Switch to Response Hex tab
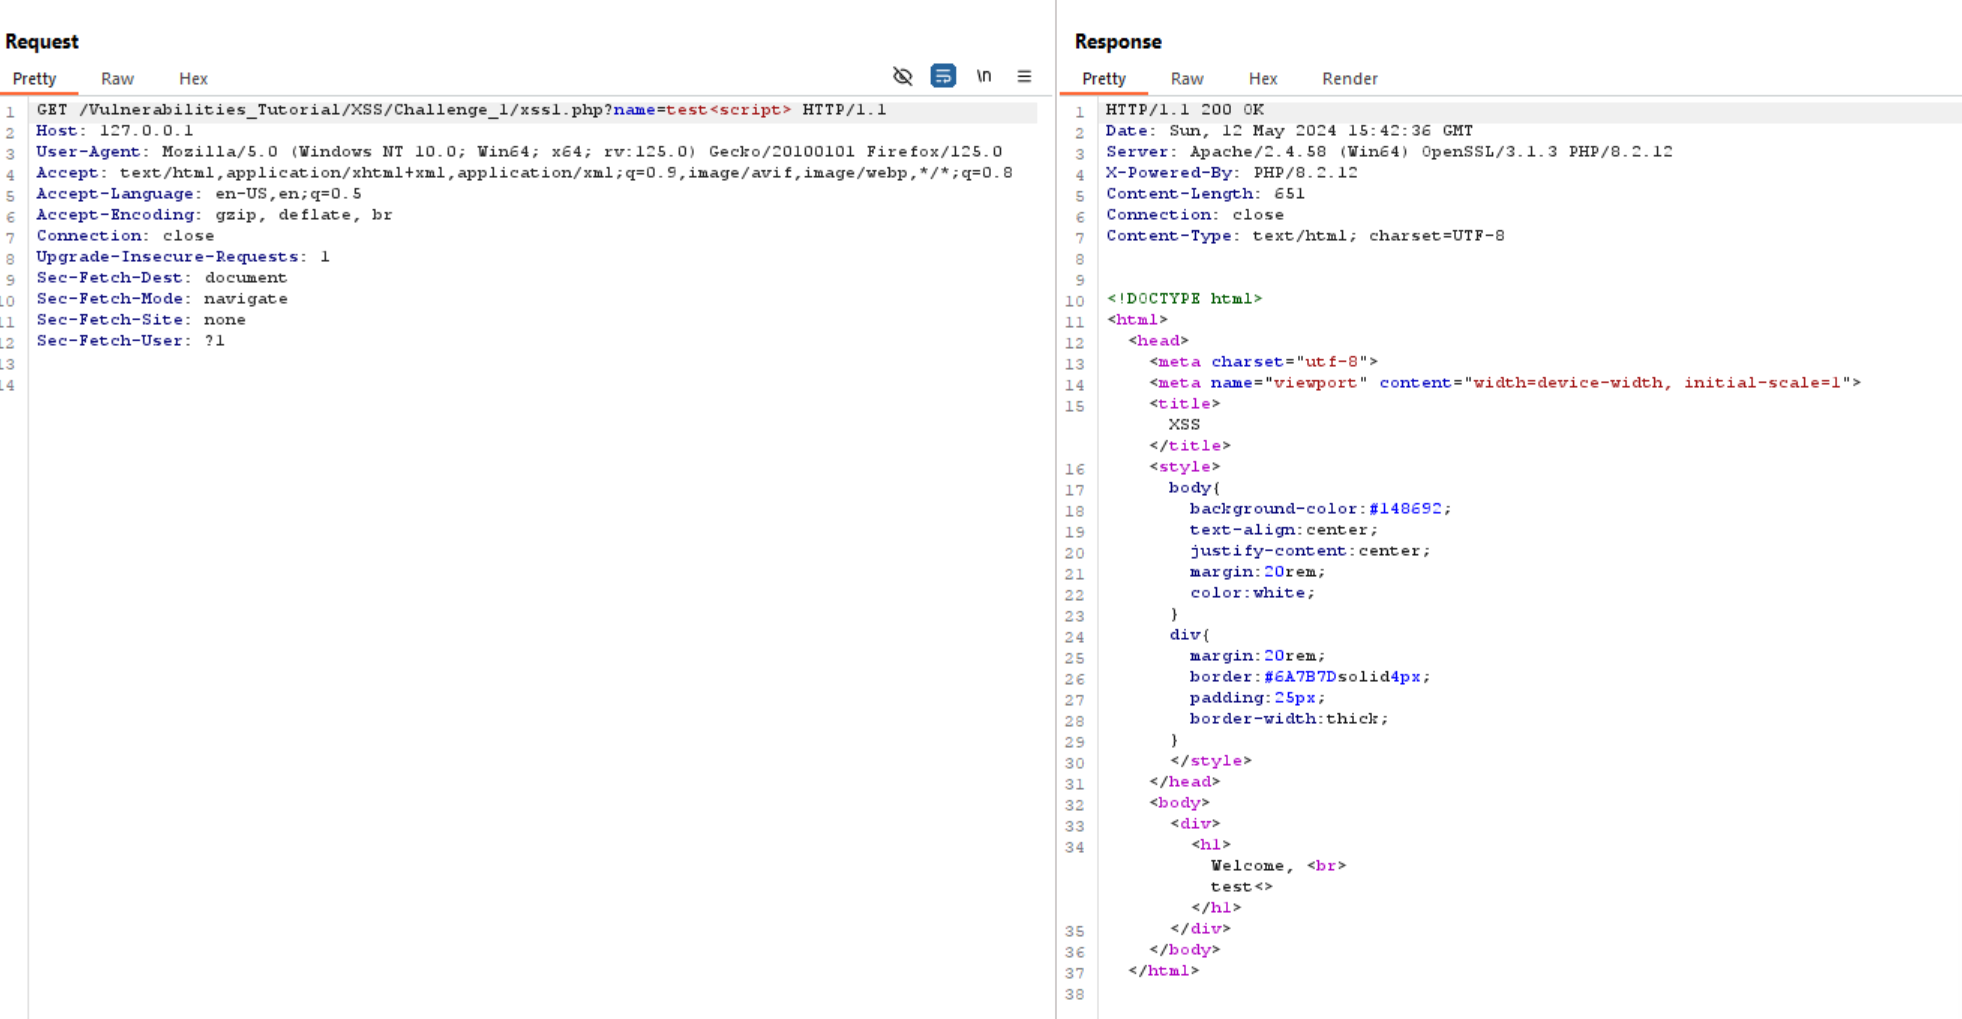The image size is (1962, 1019). [1263, 79]
